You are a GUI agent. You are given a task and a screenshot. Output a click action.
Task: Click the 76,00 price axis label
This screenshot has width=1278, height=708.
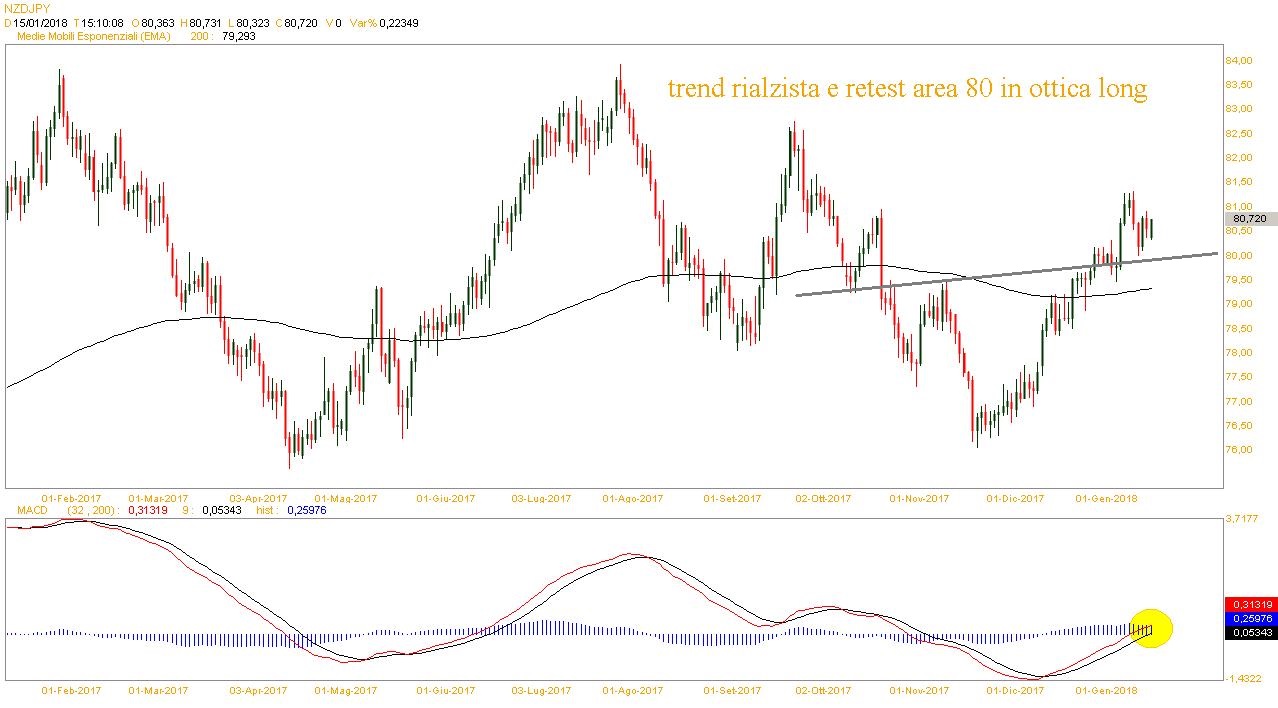(x=1238, y=450)
